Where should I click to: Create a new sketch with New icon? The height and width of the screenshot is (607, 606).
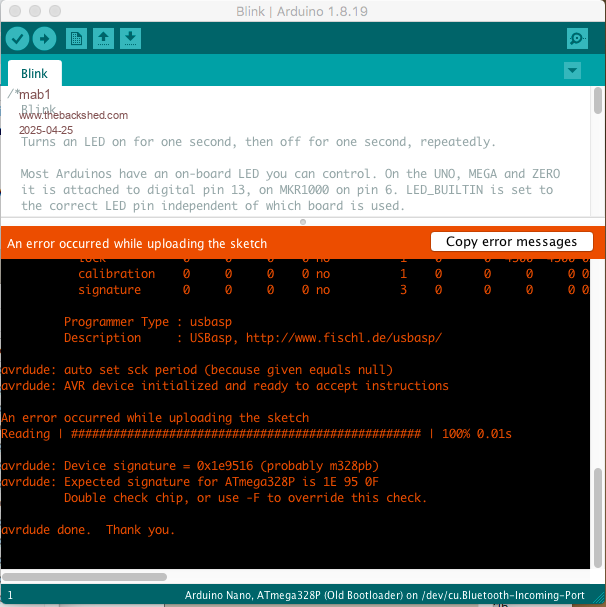[x=76, y=39]
